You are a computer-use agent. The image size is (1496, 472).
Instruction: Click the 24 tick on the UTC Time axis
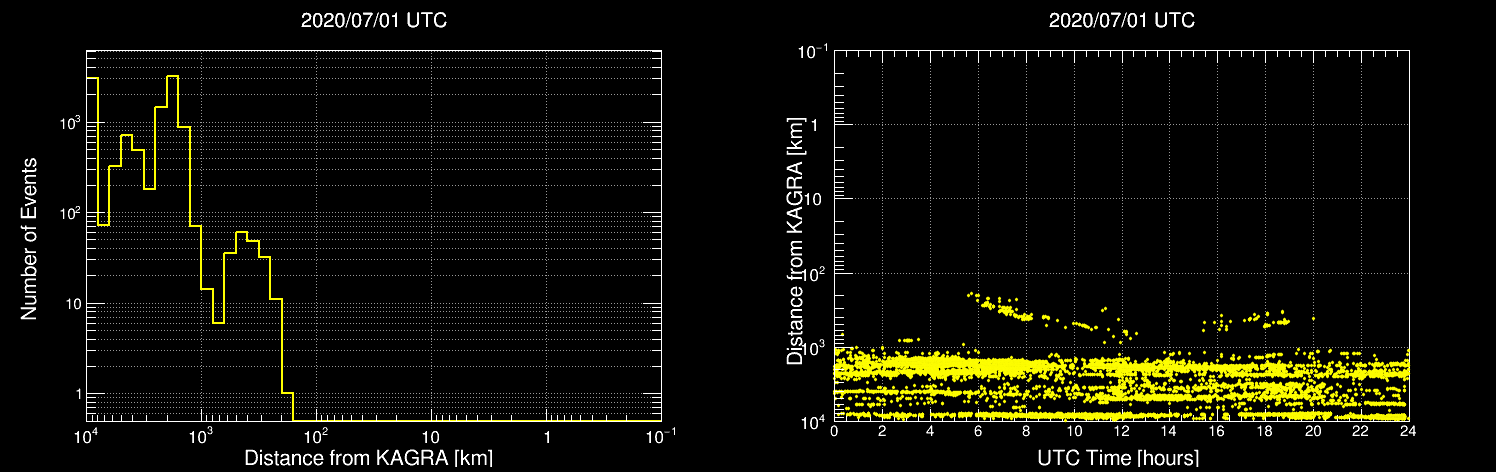[x=1409, y=431]
